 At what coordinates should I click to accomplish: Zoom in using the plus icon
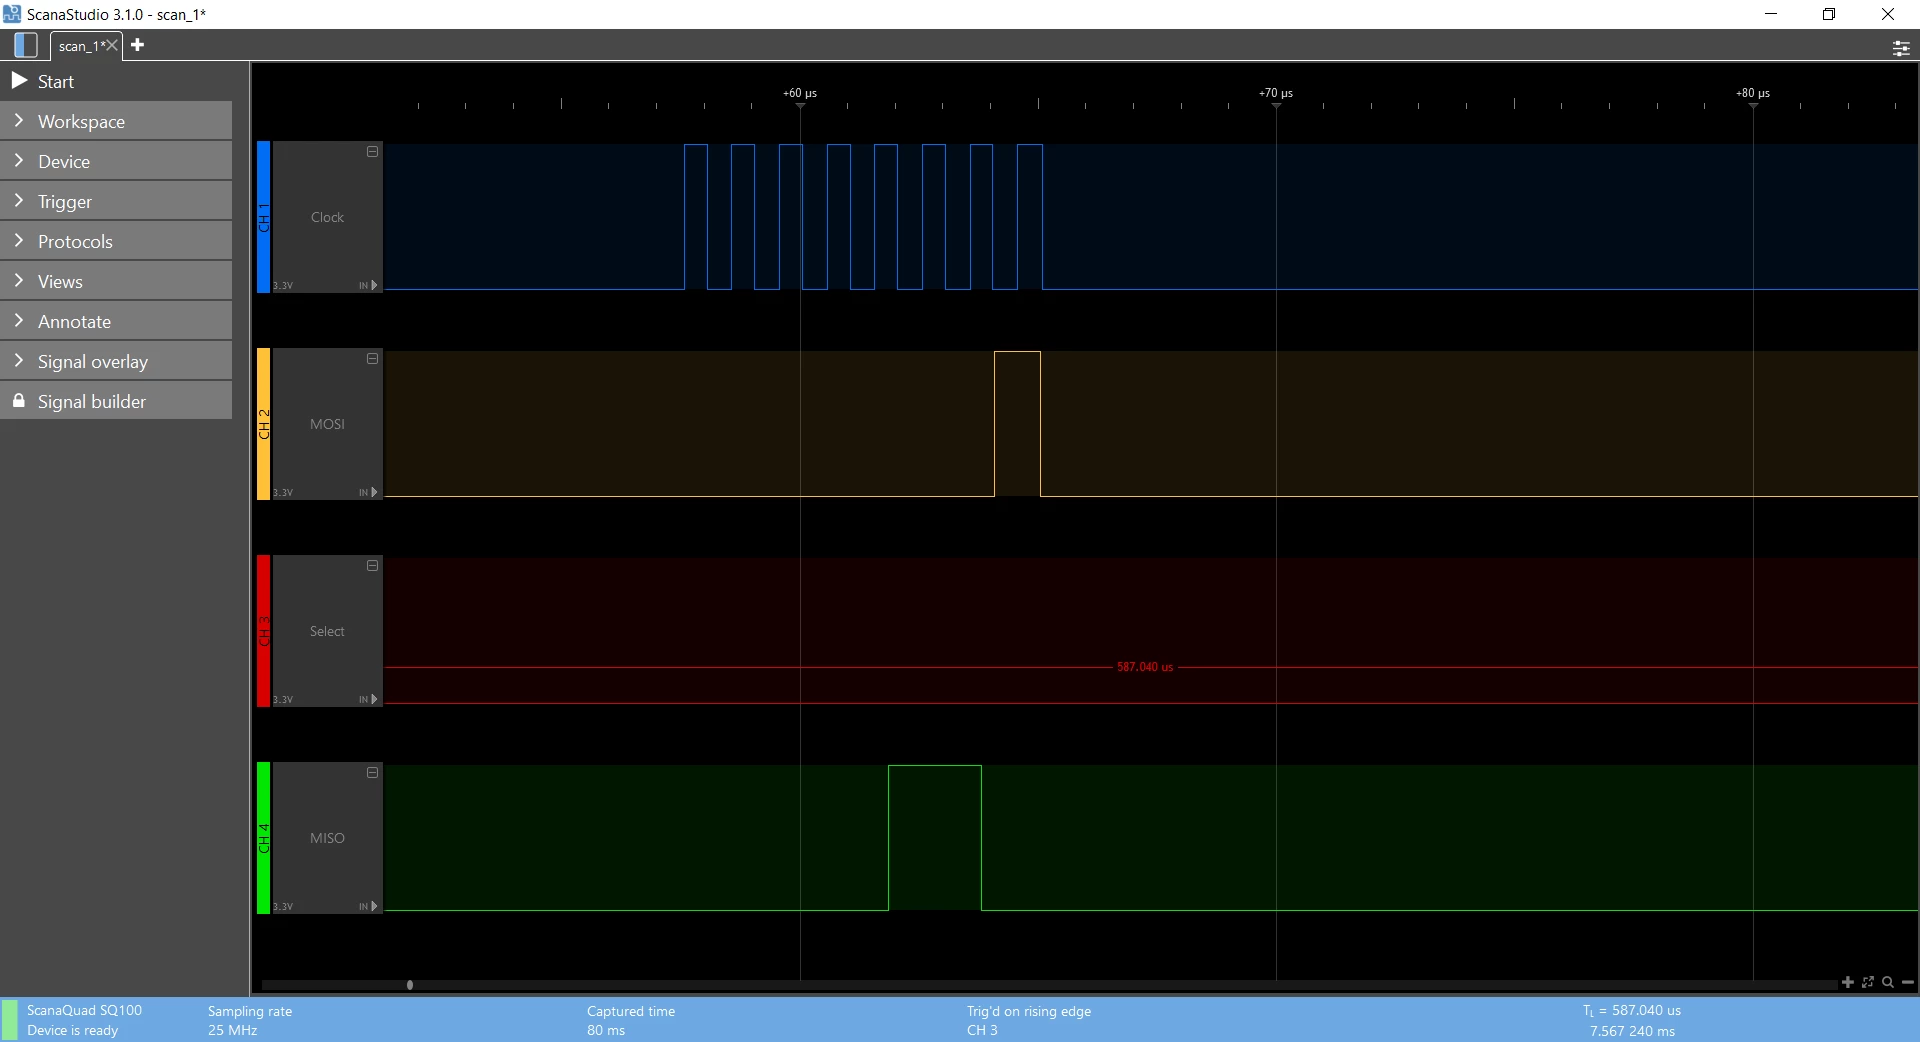[1848, 982]
